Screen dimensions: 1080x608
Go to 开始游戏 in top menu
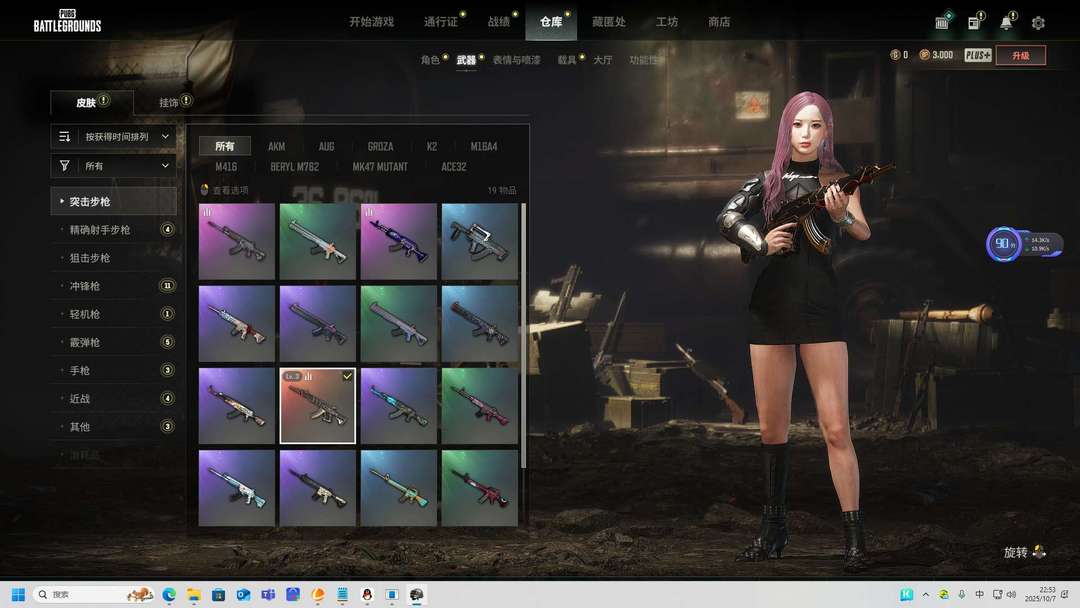click(x=371, y=22)
